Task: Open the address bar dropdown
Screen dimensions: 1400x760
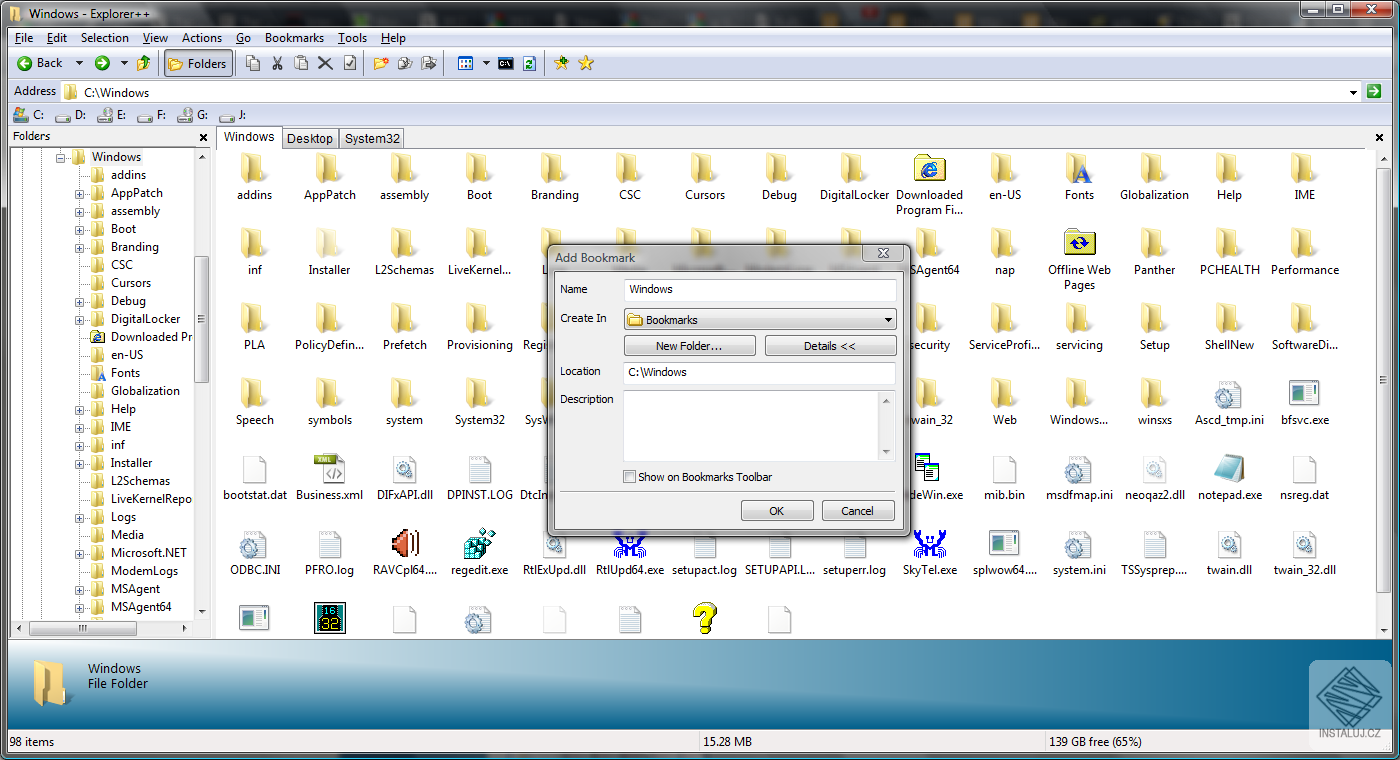Action: click(1354, 92)
